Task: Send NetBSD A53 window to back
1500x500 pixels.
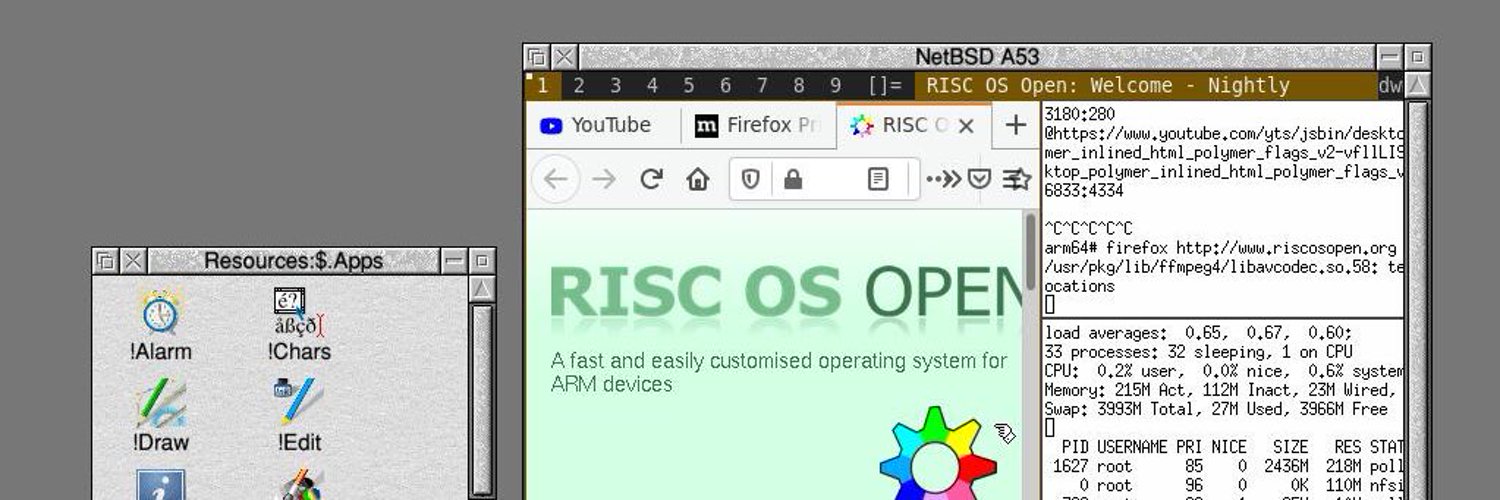Action: 537,57
